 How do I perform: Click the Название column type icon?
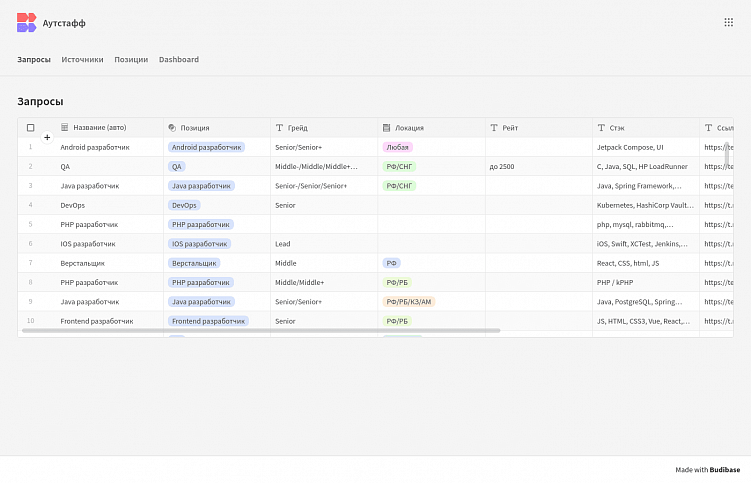65,128
